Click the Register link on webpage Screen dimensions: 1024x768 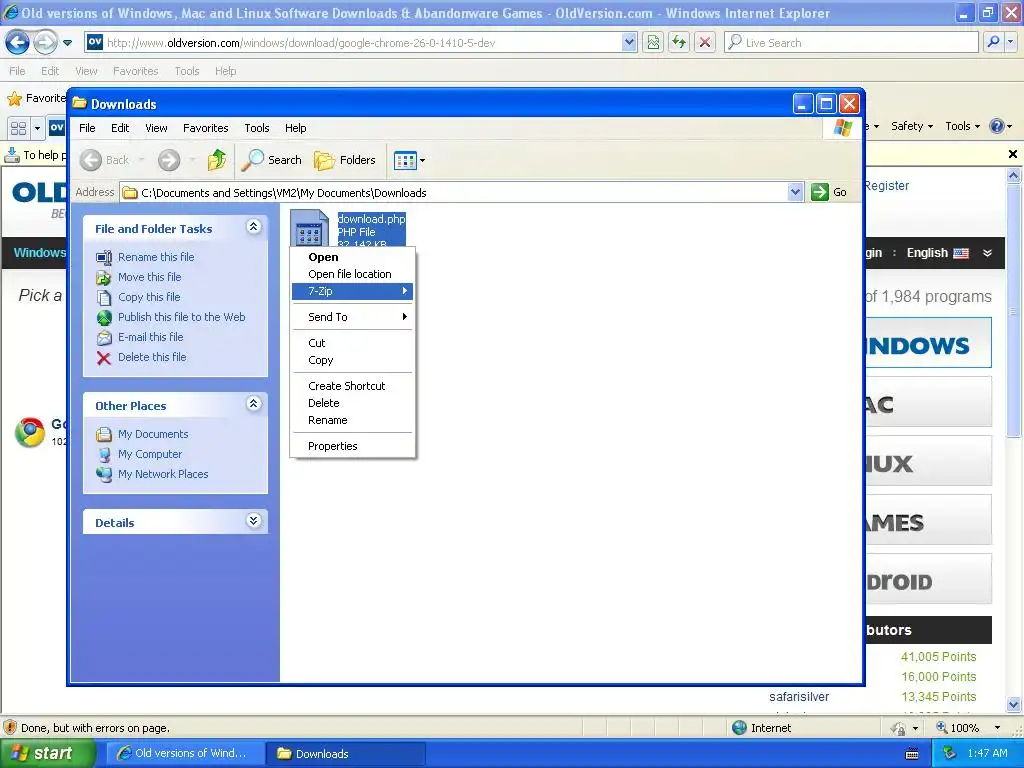[x=886, y=185]
